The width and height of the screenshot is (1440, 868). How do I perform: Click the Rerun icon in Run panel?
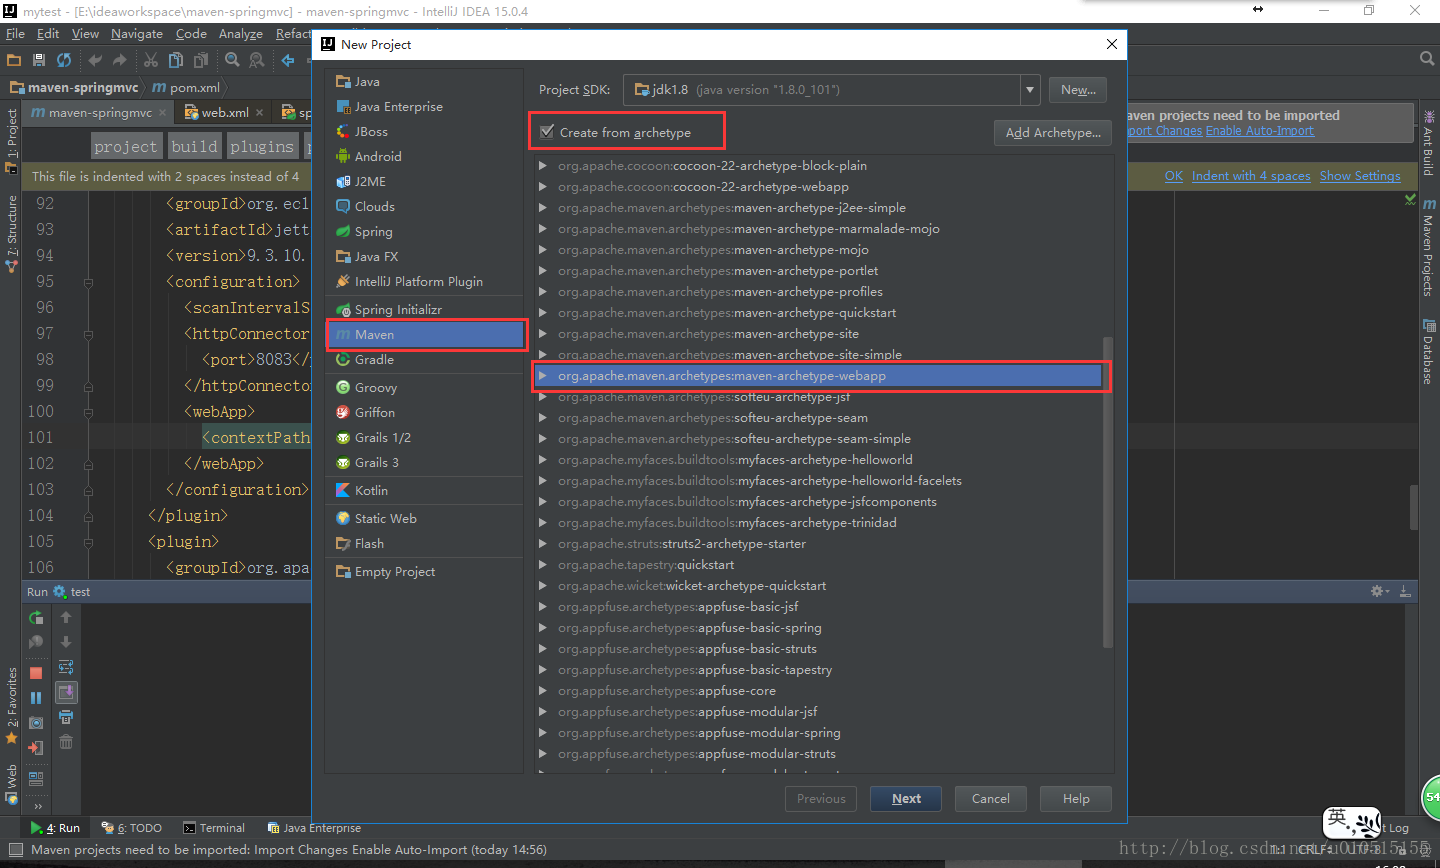tap(36, 618)
